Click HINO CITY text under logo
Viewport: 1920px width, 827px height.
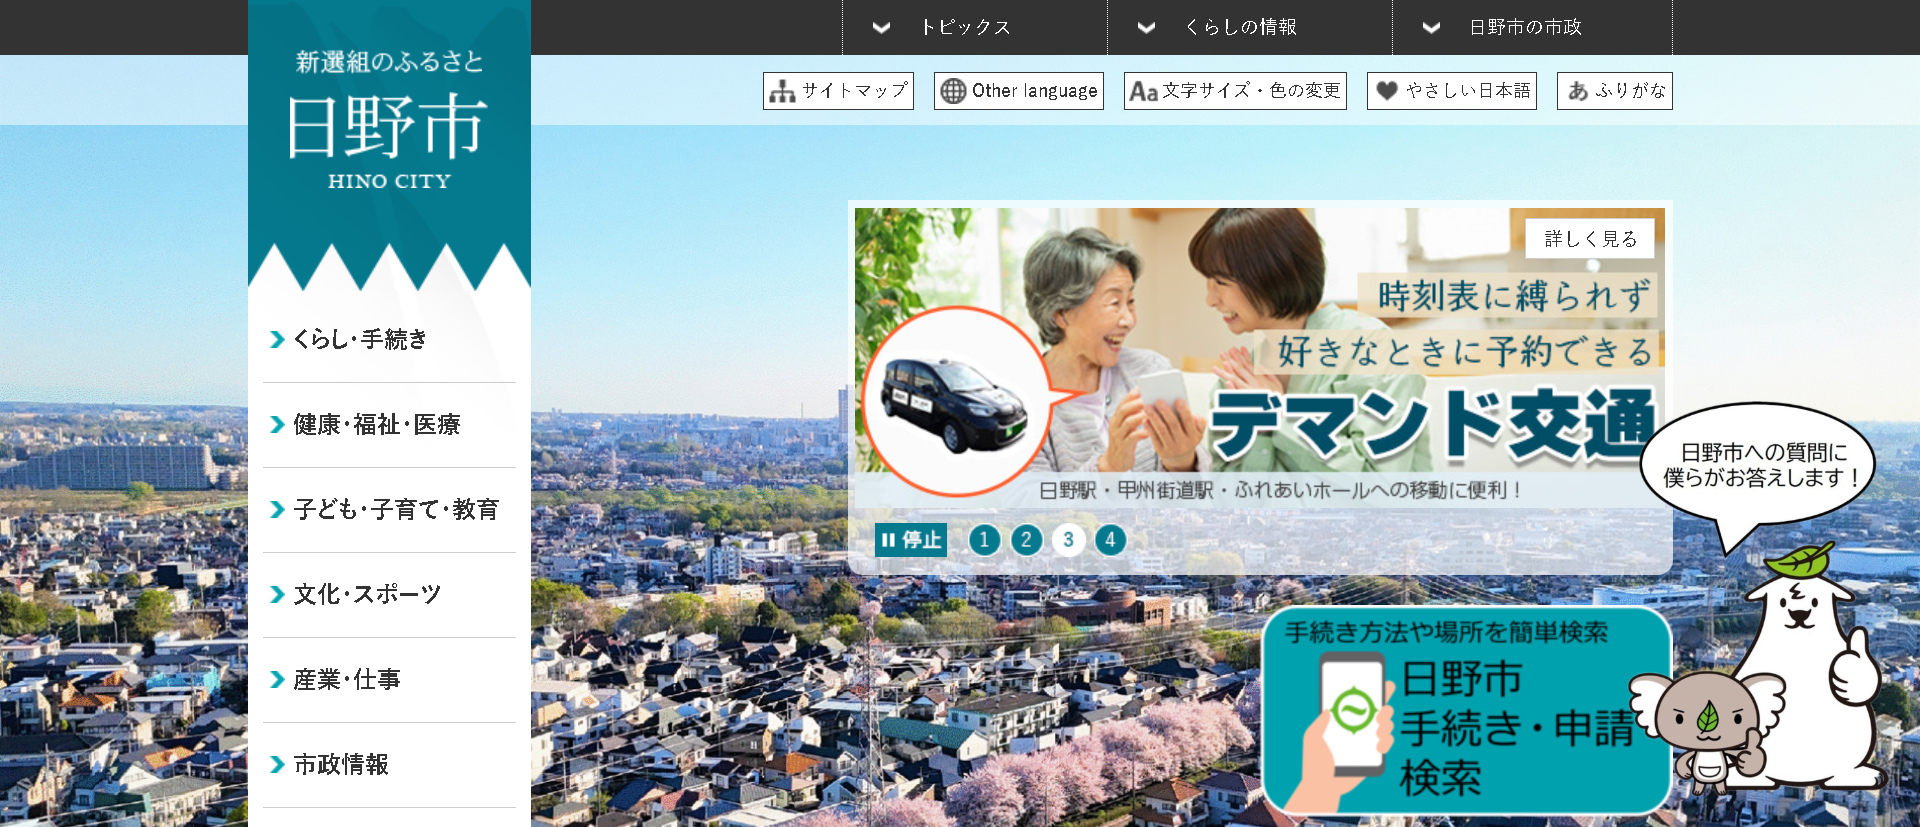[x=389, y=181]
